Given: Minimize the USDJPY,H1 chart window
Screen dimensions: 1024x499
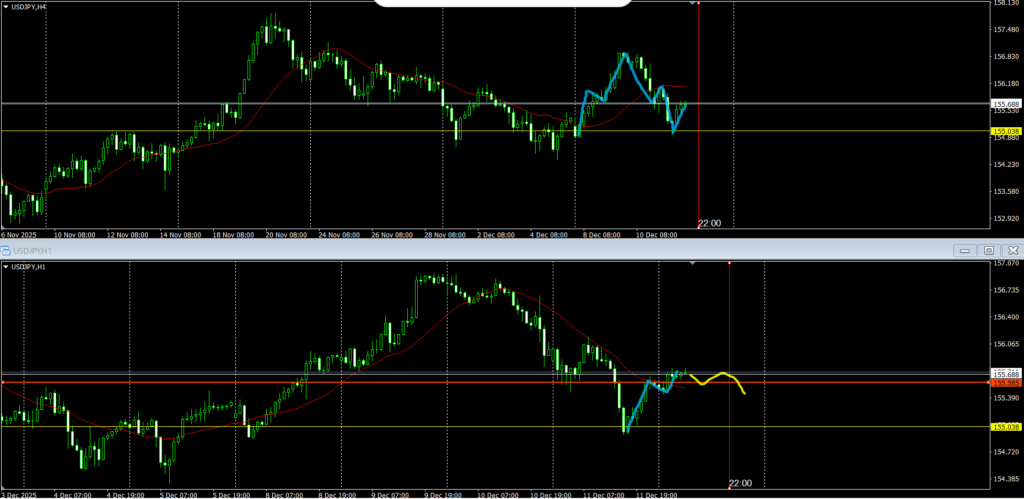Looking at the screenshot, I should point(966,250).
